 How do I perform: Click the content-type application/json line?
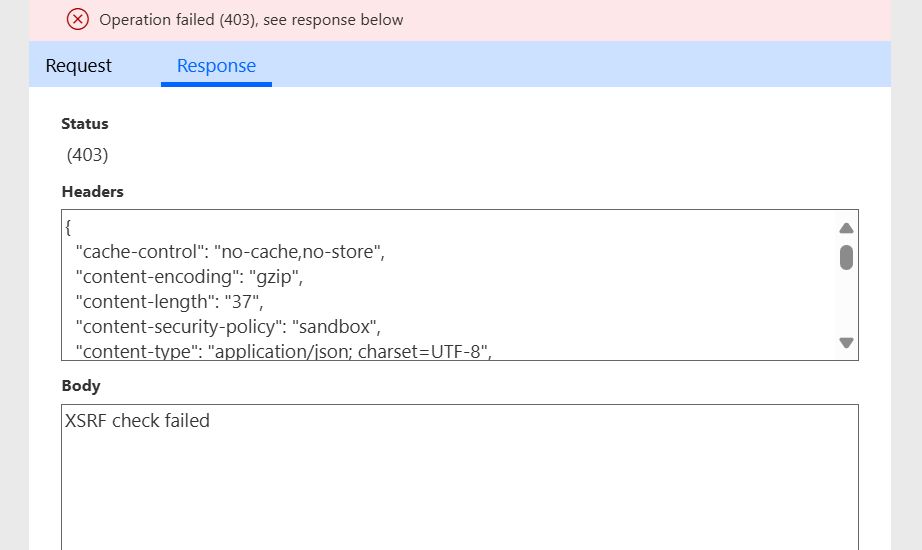tap(283, 351)
